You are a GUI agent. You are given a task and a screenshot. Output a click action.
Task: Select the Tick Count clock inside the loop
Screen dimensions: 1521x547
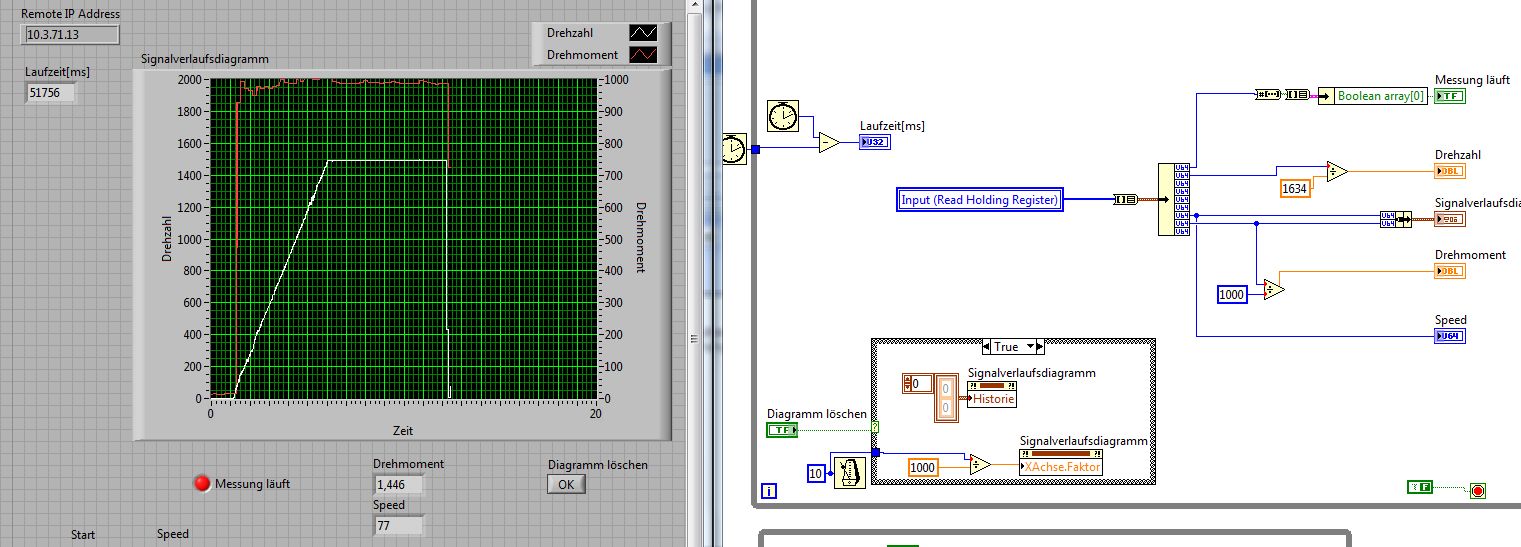[x=783, y=116]
